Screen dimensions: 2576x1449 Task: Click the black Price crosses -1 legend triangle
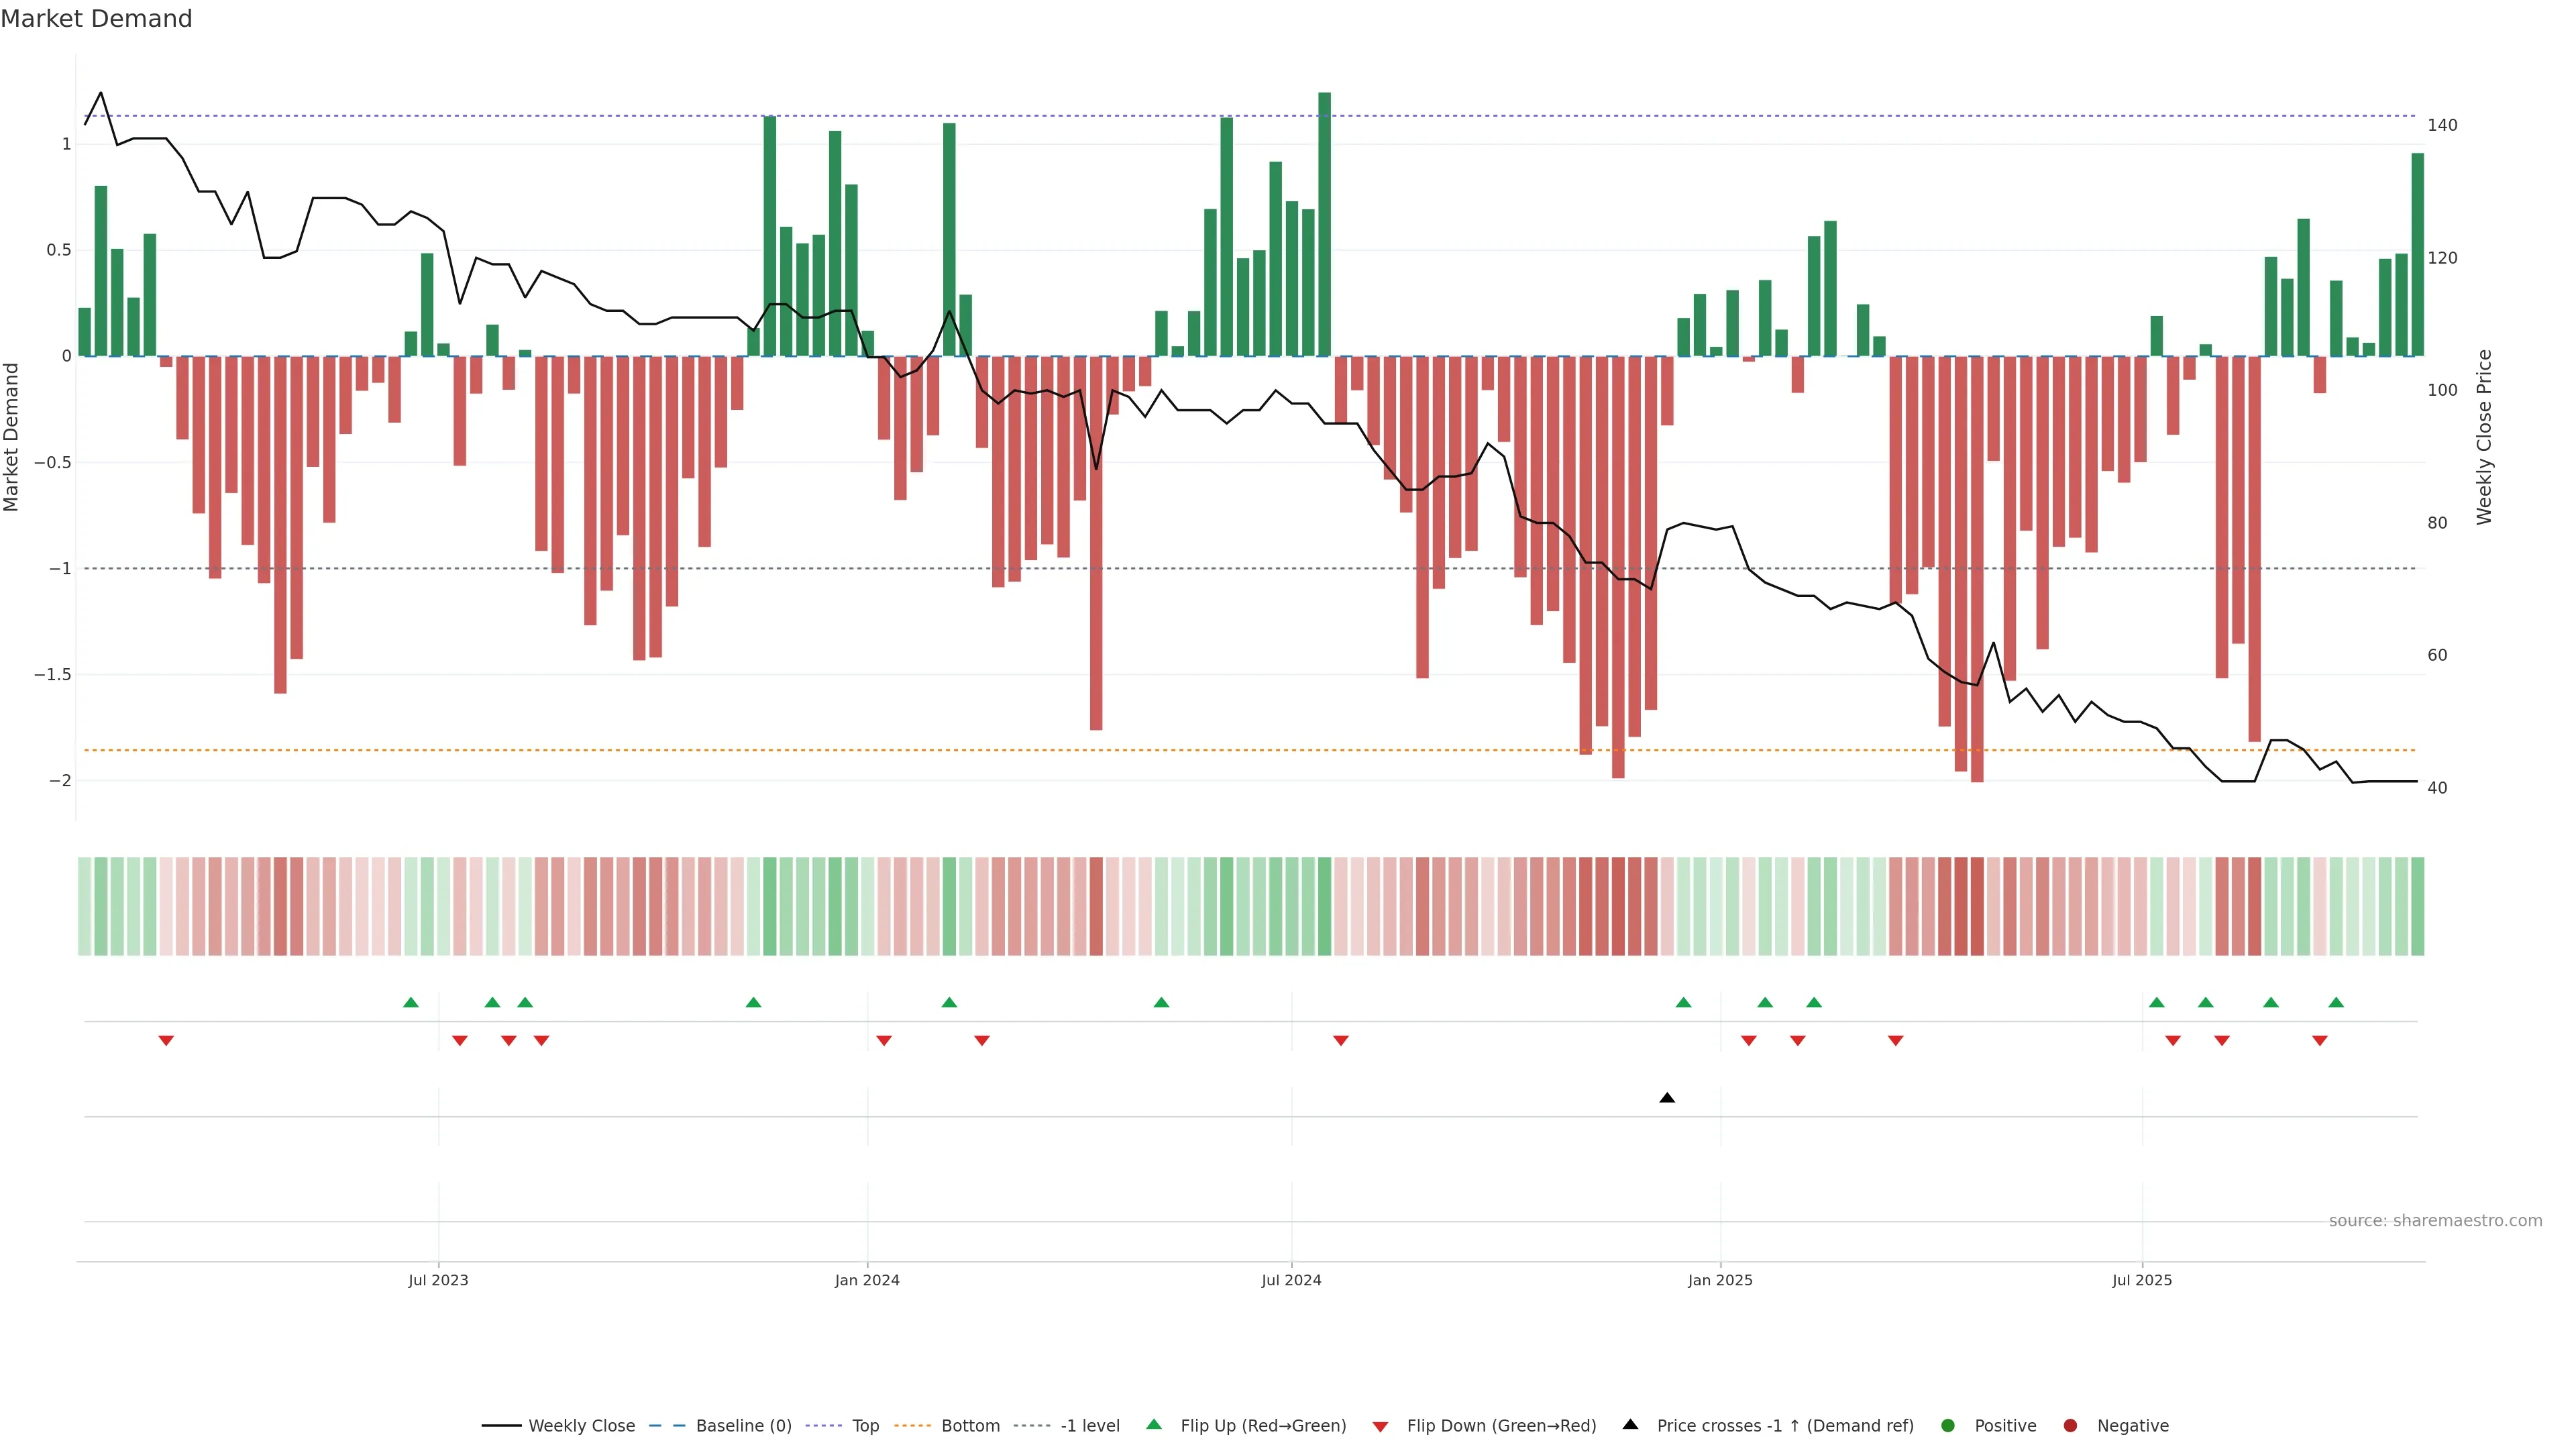click(x=1630, y=1424)
